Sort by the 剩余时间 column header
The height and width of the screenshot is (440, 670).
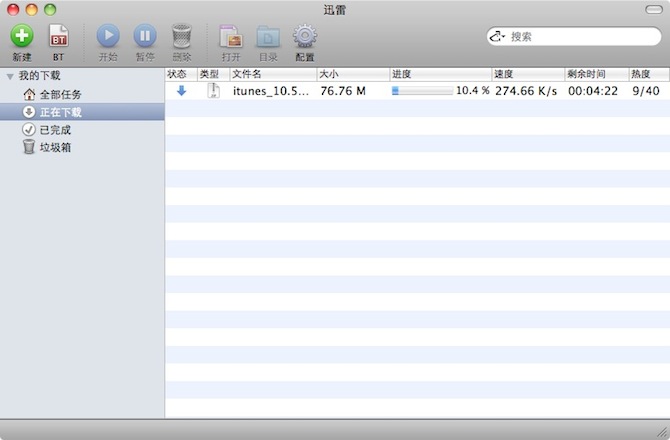click(x=597, y=74)
